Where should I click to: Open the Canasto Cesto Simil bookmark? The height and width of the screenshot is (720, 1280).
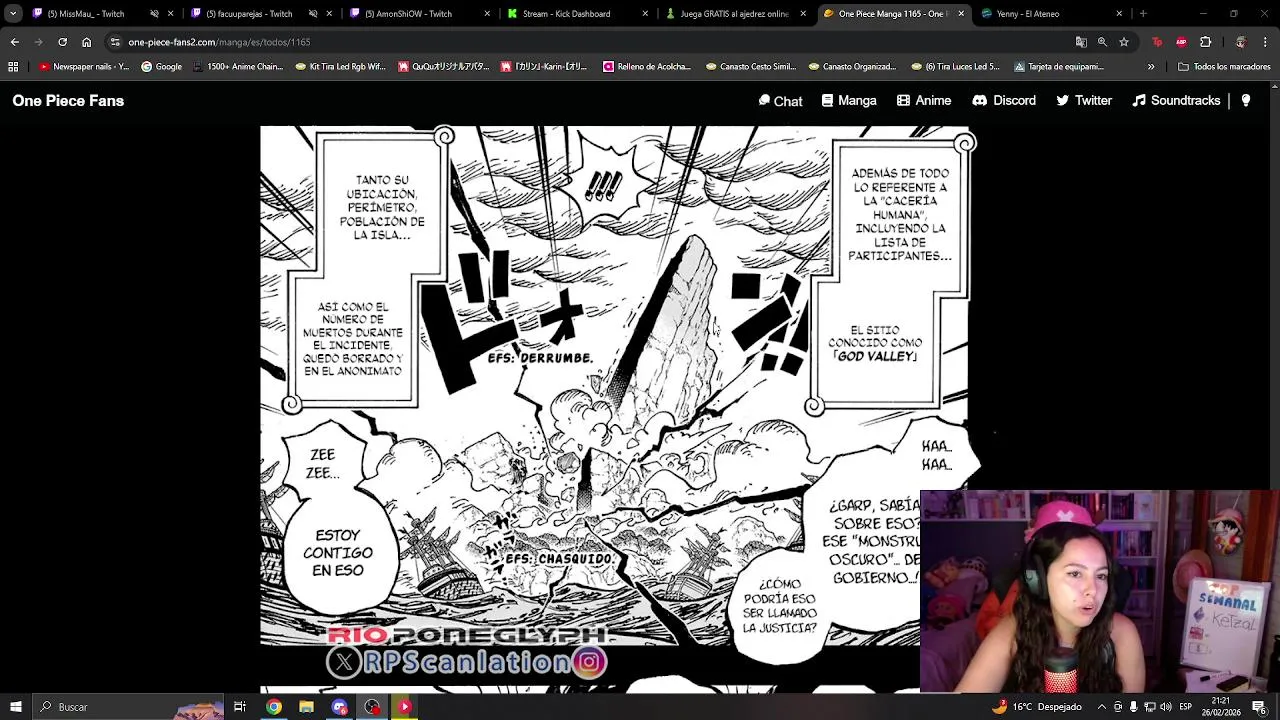(x=751, y=67)
